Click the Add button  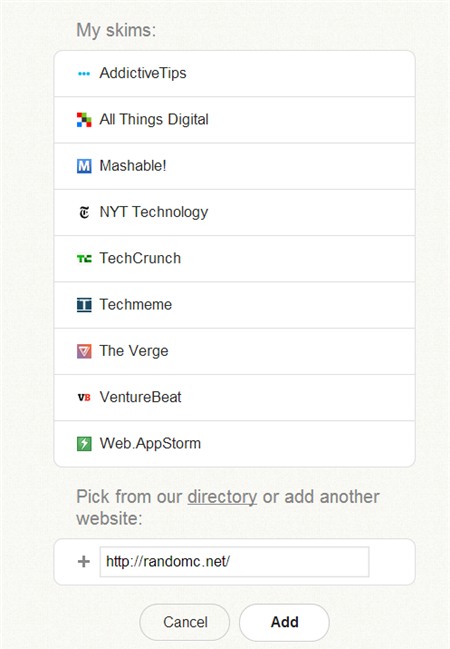click(x=284, y=622)
